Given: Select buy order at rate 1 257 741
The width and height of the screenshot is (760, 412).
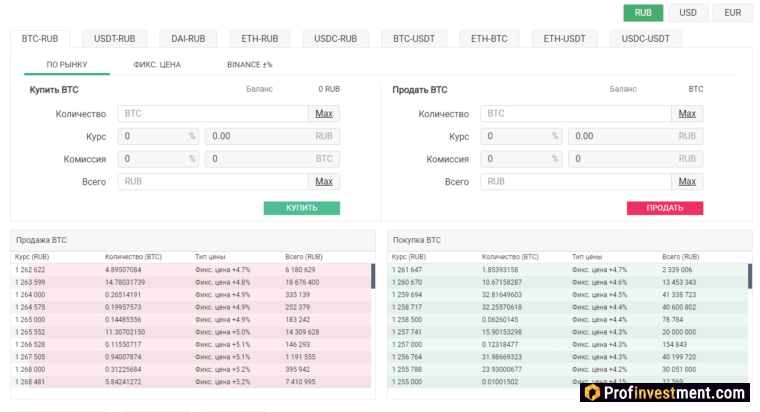Looking at the screenshot, I should click(568, 333).
